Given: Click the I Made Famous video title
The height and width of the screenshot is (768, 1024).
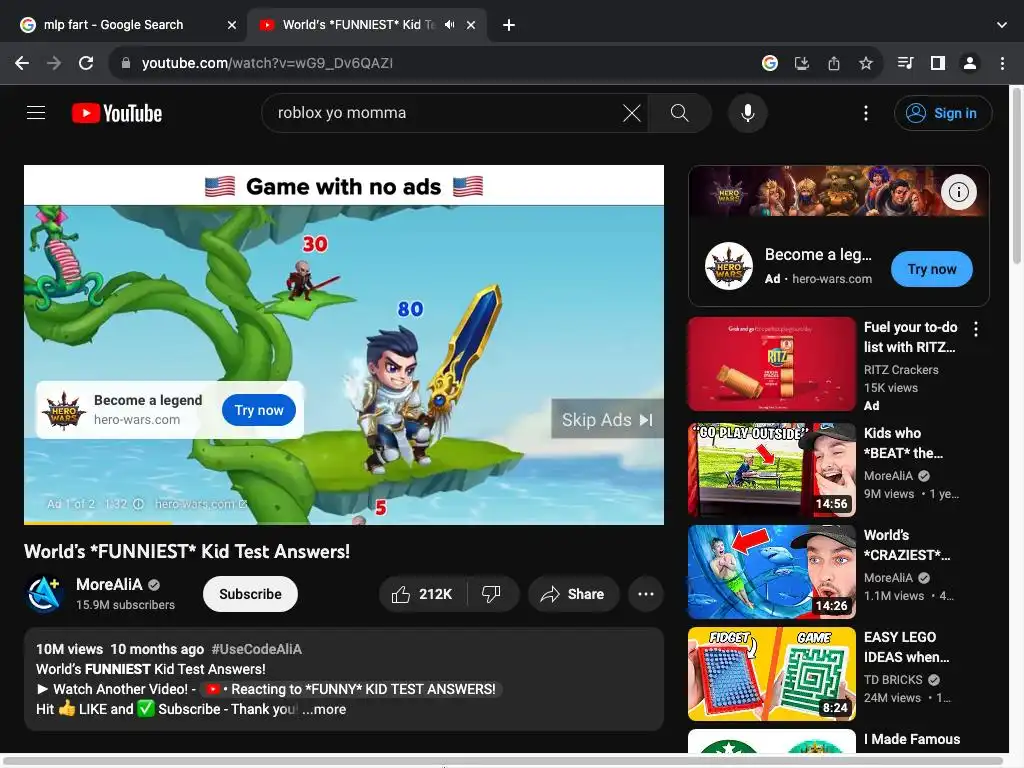Looking at the screenshot, I should pos(912,739).
